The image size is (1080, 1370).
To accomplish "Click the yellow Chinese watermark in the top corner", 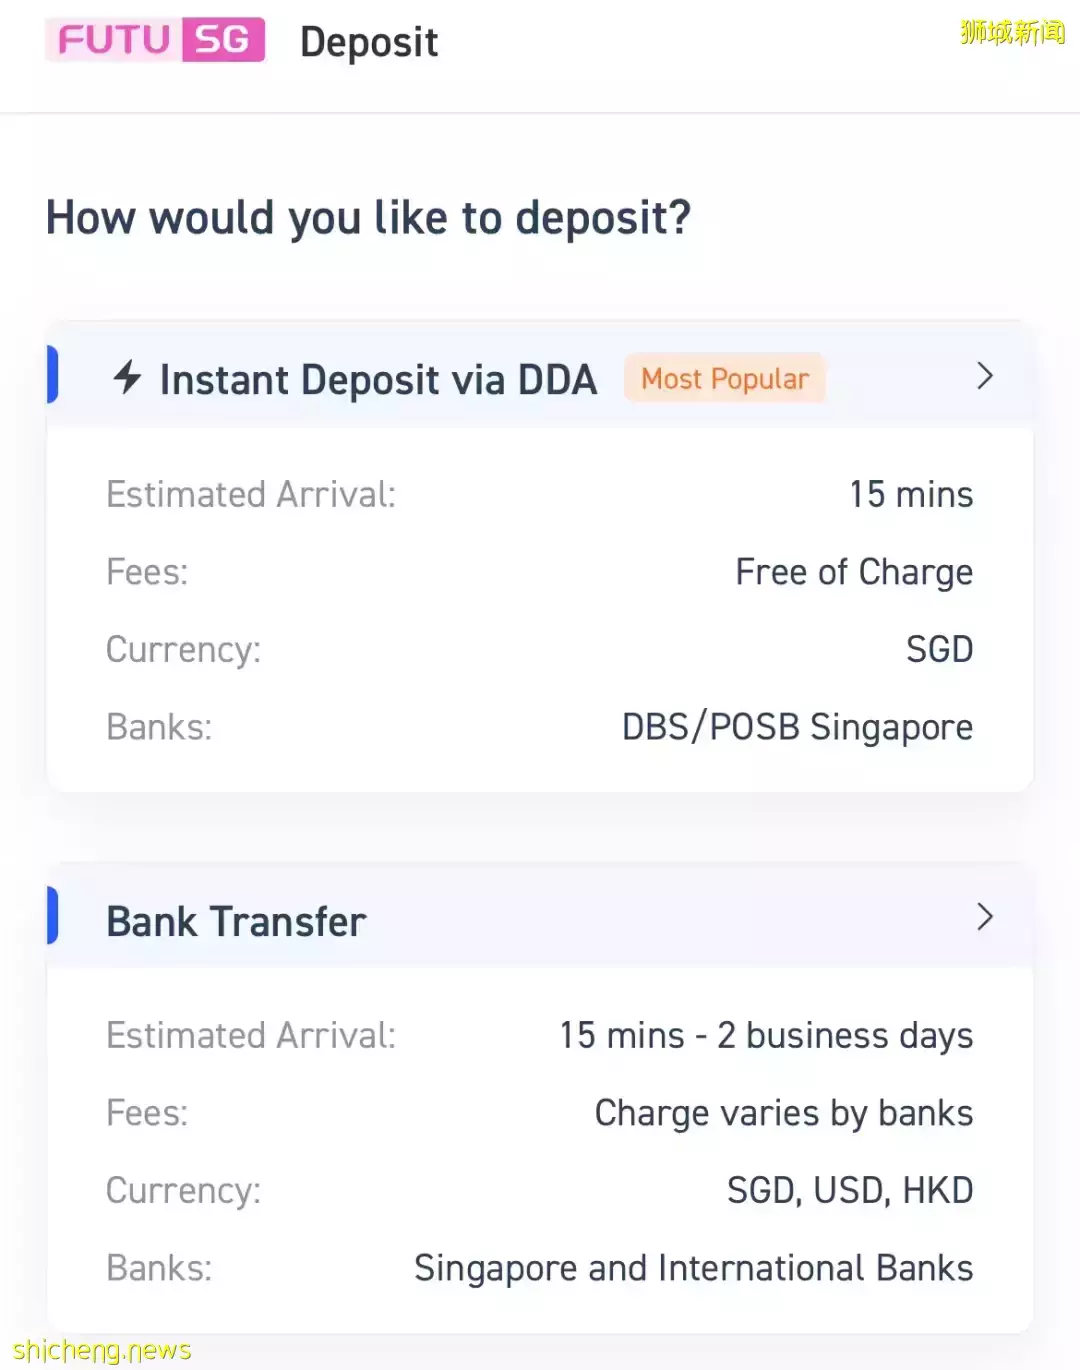I will click(1012, 33).
